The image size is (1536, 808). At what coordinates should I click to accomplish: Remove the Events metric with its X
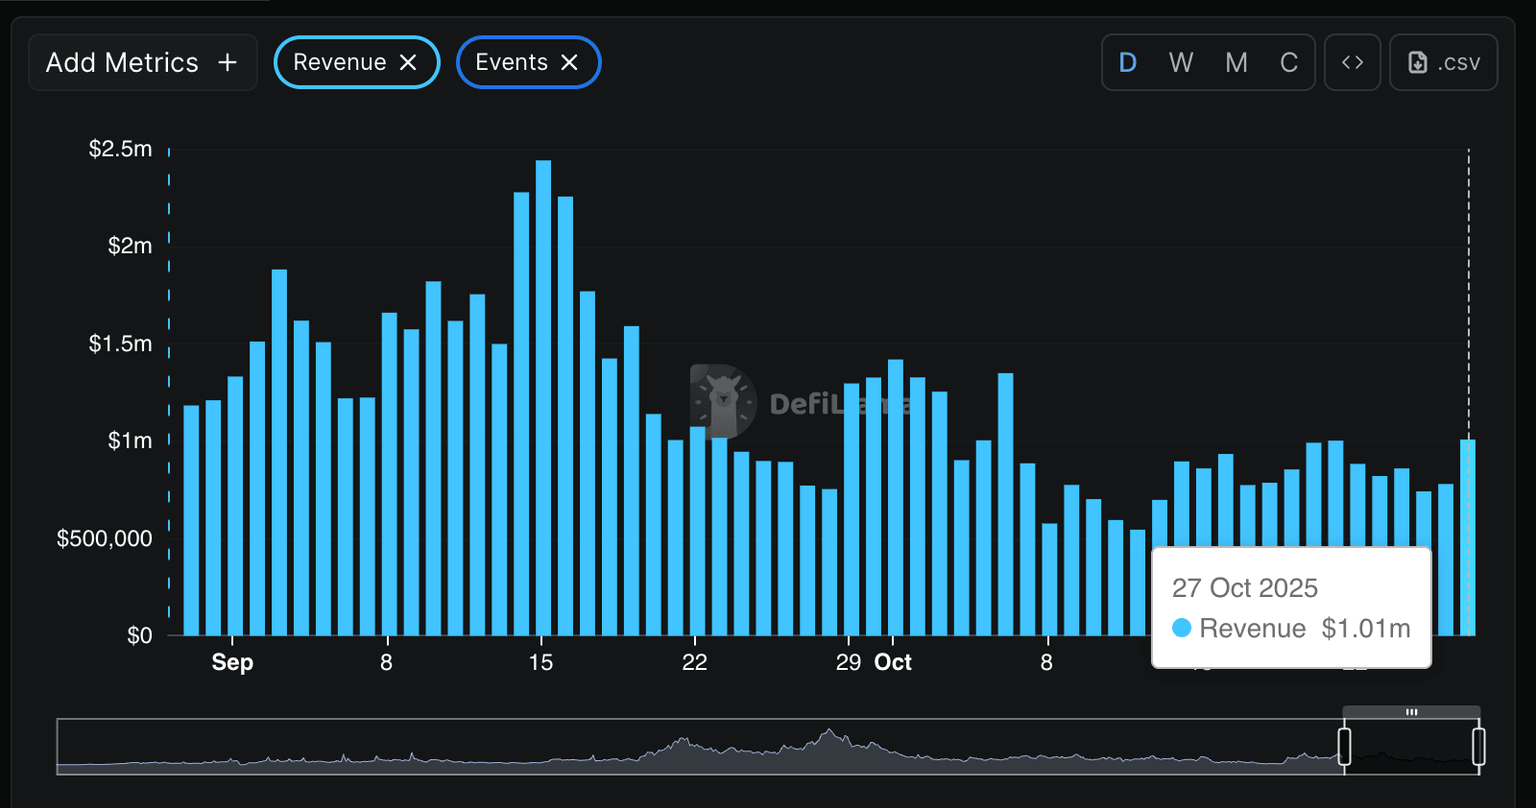click(569, 63)
